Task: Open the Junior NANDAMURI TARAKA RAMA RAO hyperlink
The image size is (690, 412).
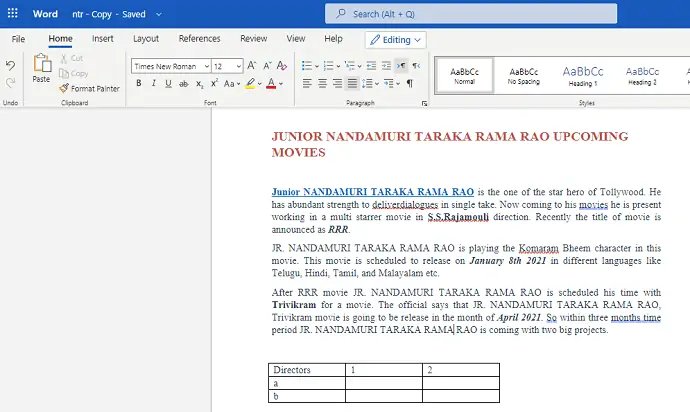Action: click(373, 191)
